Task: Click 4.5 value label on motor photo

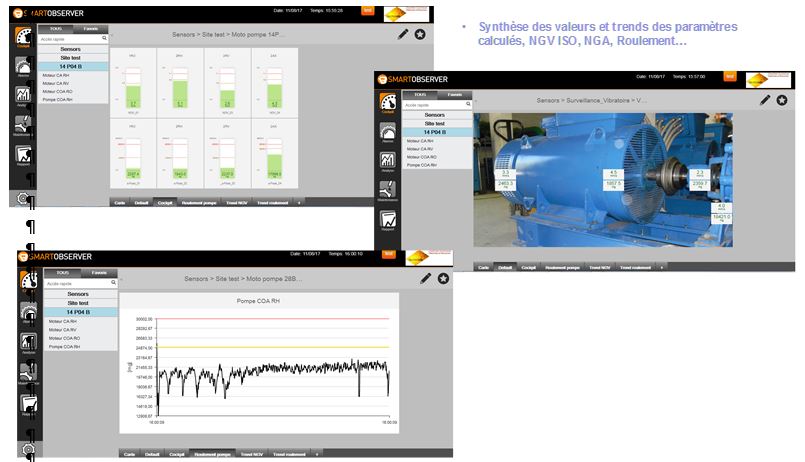Action: tap(612, 174)
